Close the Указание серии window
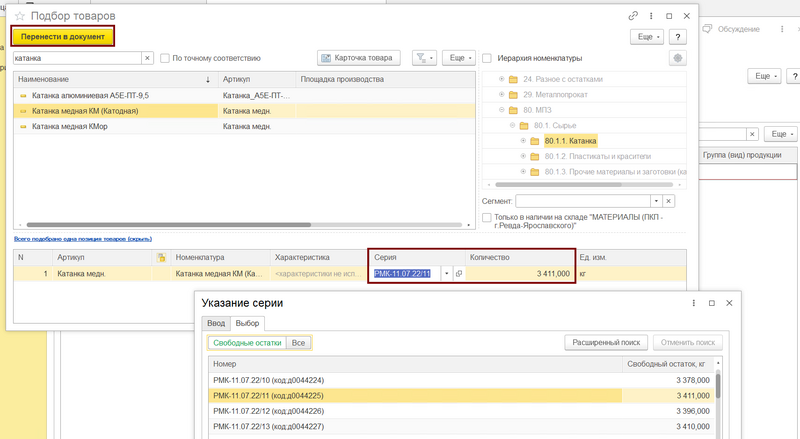Viewport: 800px width, 439px height. [729, 303]
